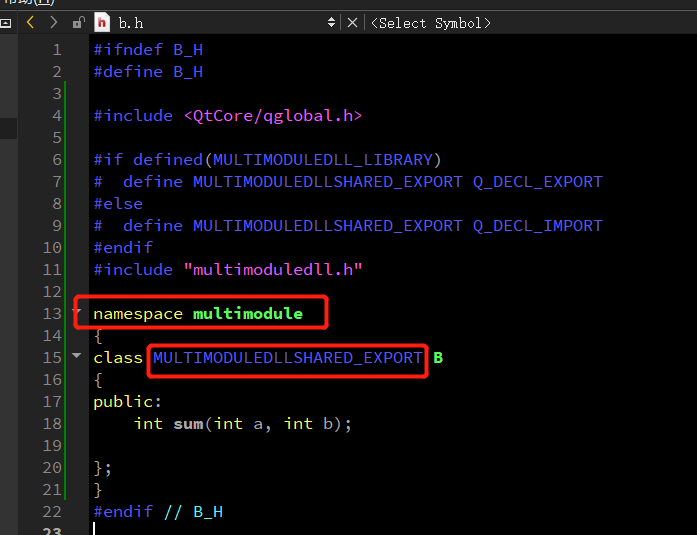Image resolution: width=697 pixels, height=535 pixels.
Task: Open the b.h file selector dropdown
Action: 331,22
